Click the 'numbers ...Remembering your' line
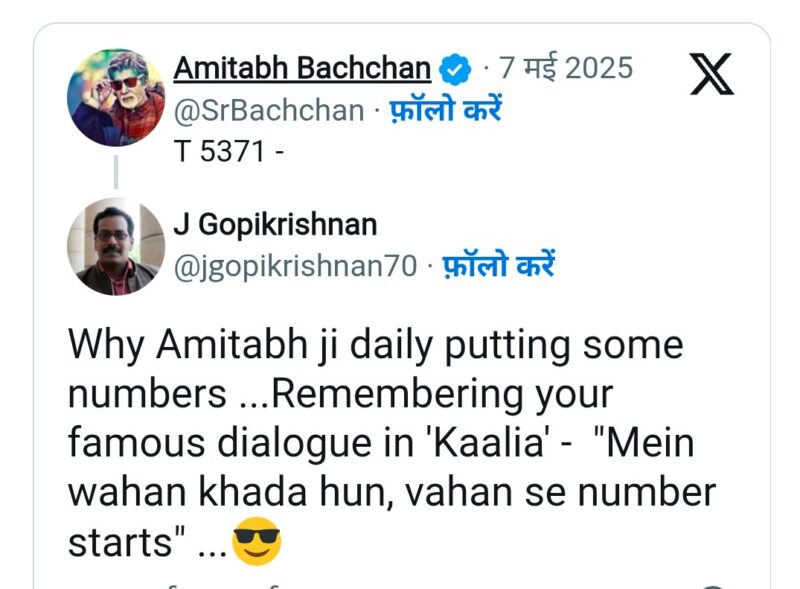800x589 pixels. pos(340,395)
